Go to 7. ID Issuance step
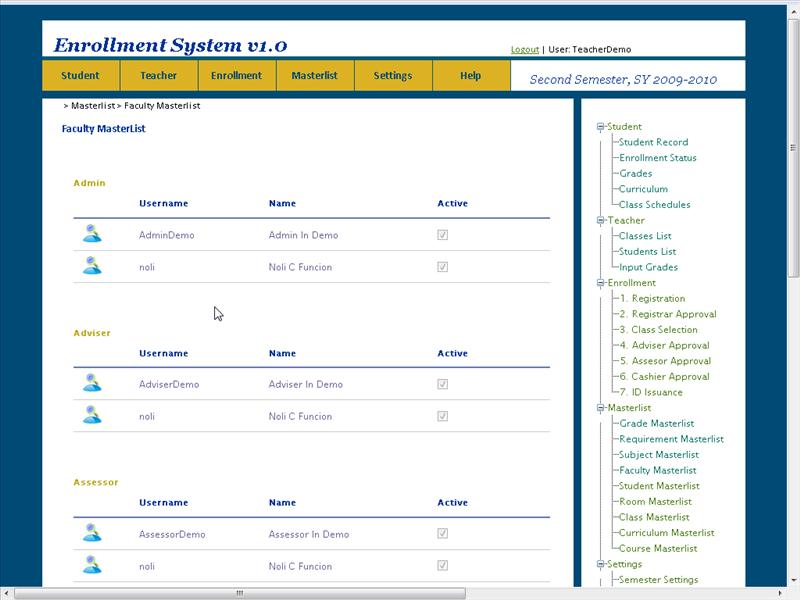The width and height of the screenshot is (800, 600). pyautogui.click(x=651, y=392)
